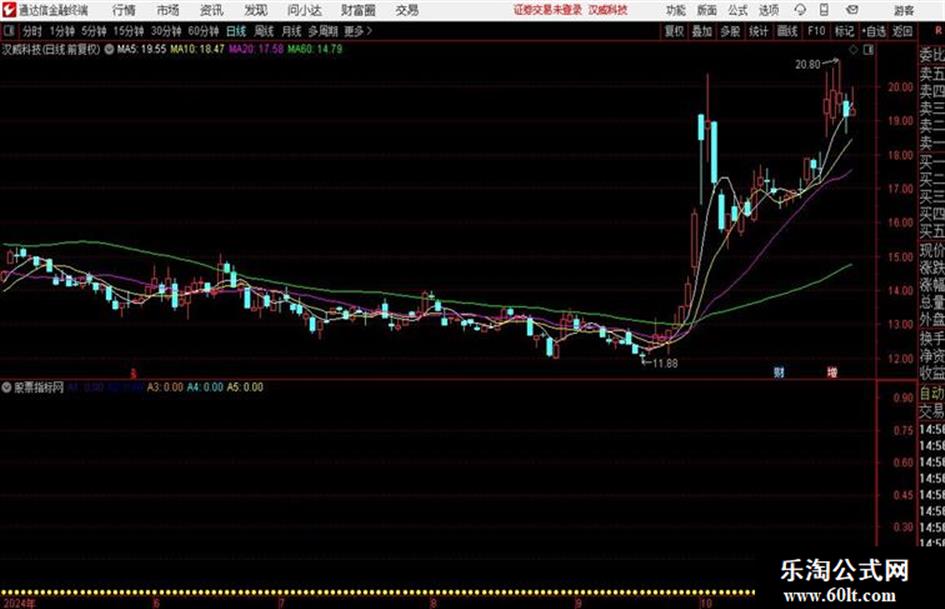Click the 增 event marker on chart
The width and height of the screenshot is (945, 609).
[x=832, y=372]
